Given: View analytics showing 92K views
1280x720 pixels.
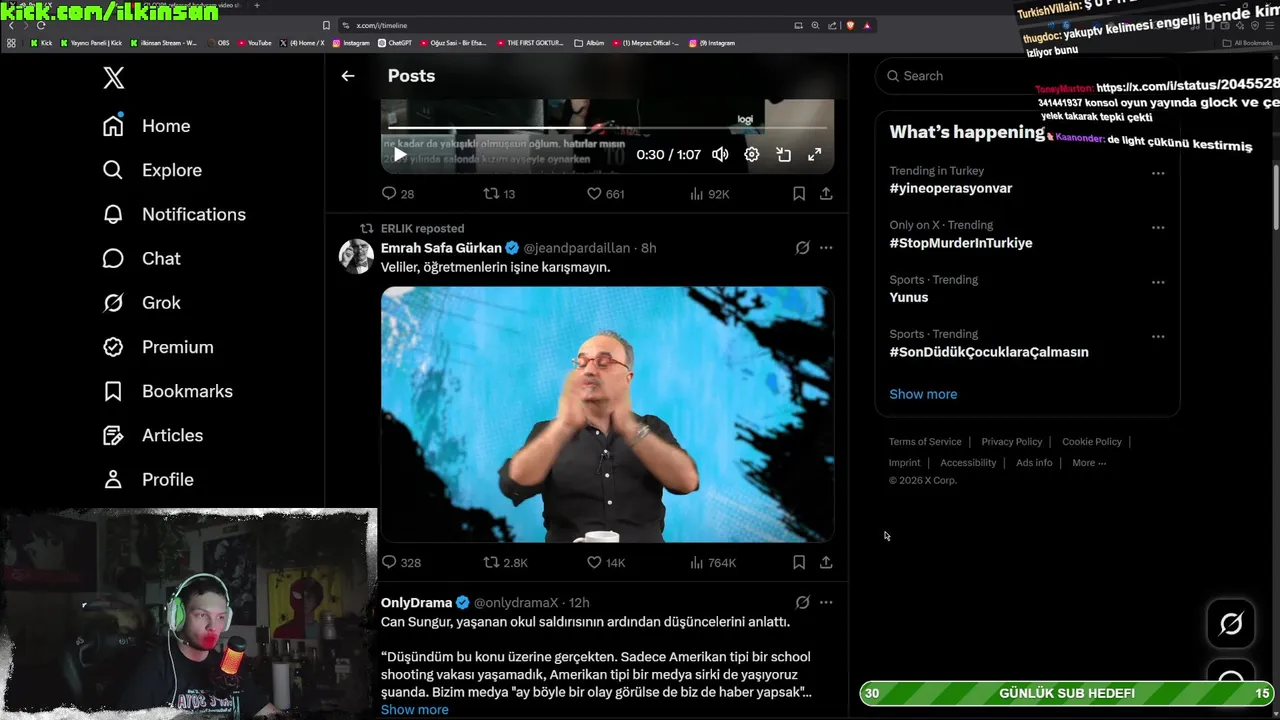Looking at the screenshot, I should pos(710,194).
